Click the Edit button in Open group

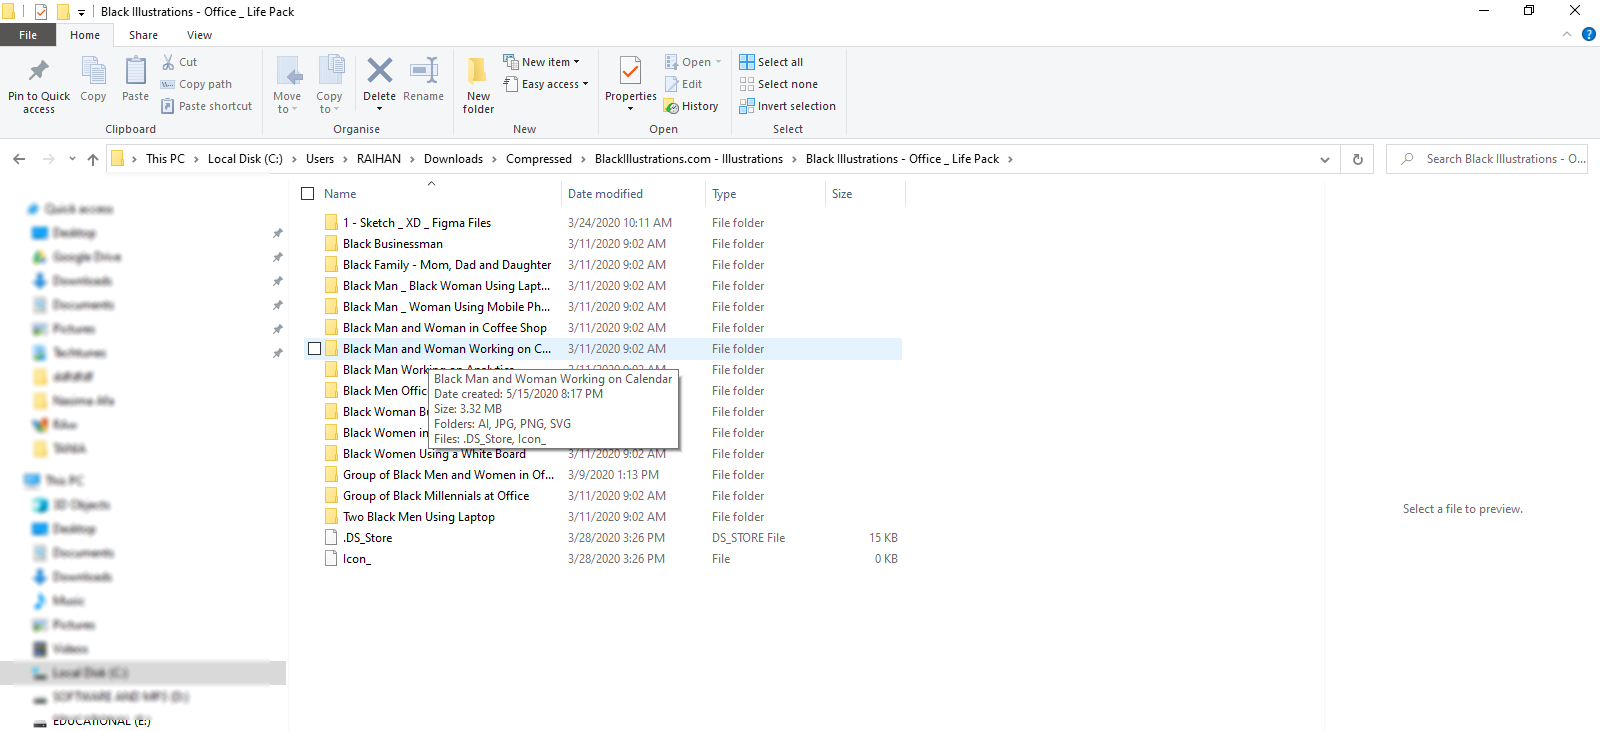point(683,84)
